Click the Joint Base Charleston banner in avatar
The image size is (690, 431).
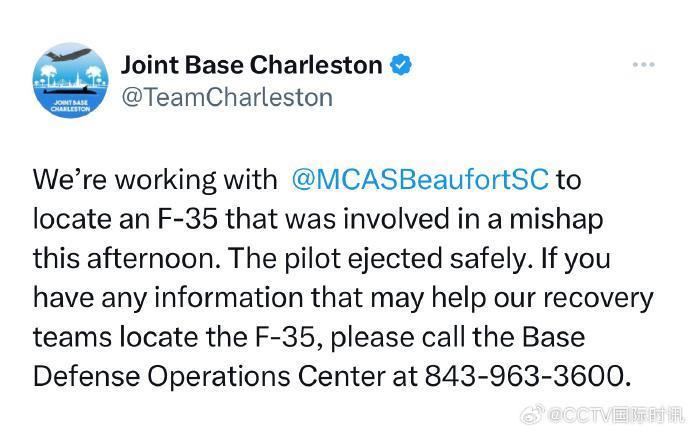click(x=69, y=105)
